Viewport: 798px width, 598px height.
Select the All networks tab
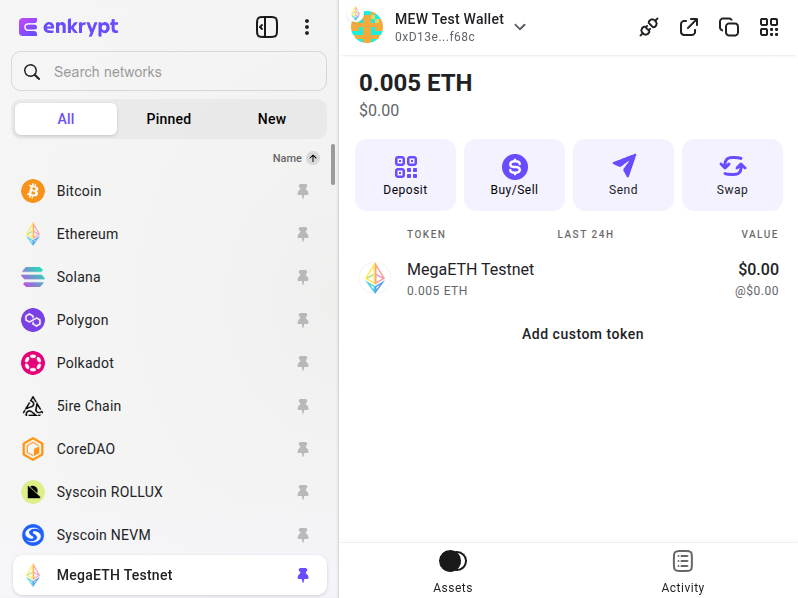pos(66,119)
